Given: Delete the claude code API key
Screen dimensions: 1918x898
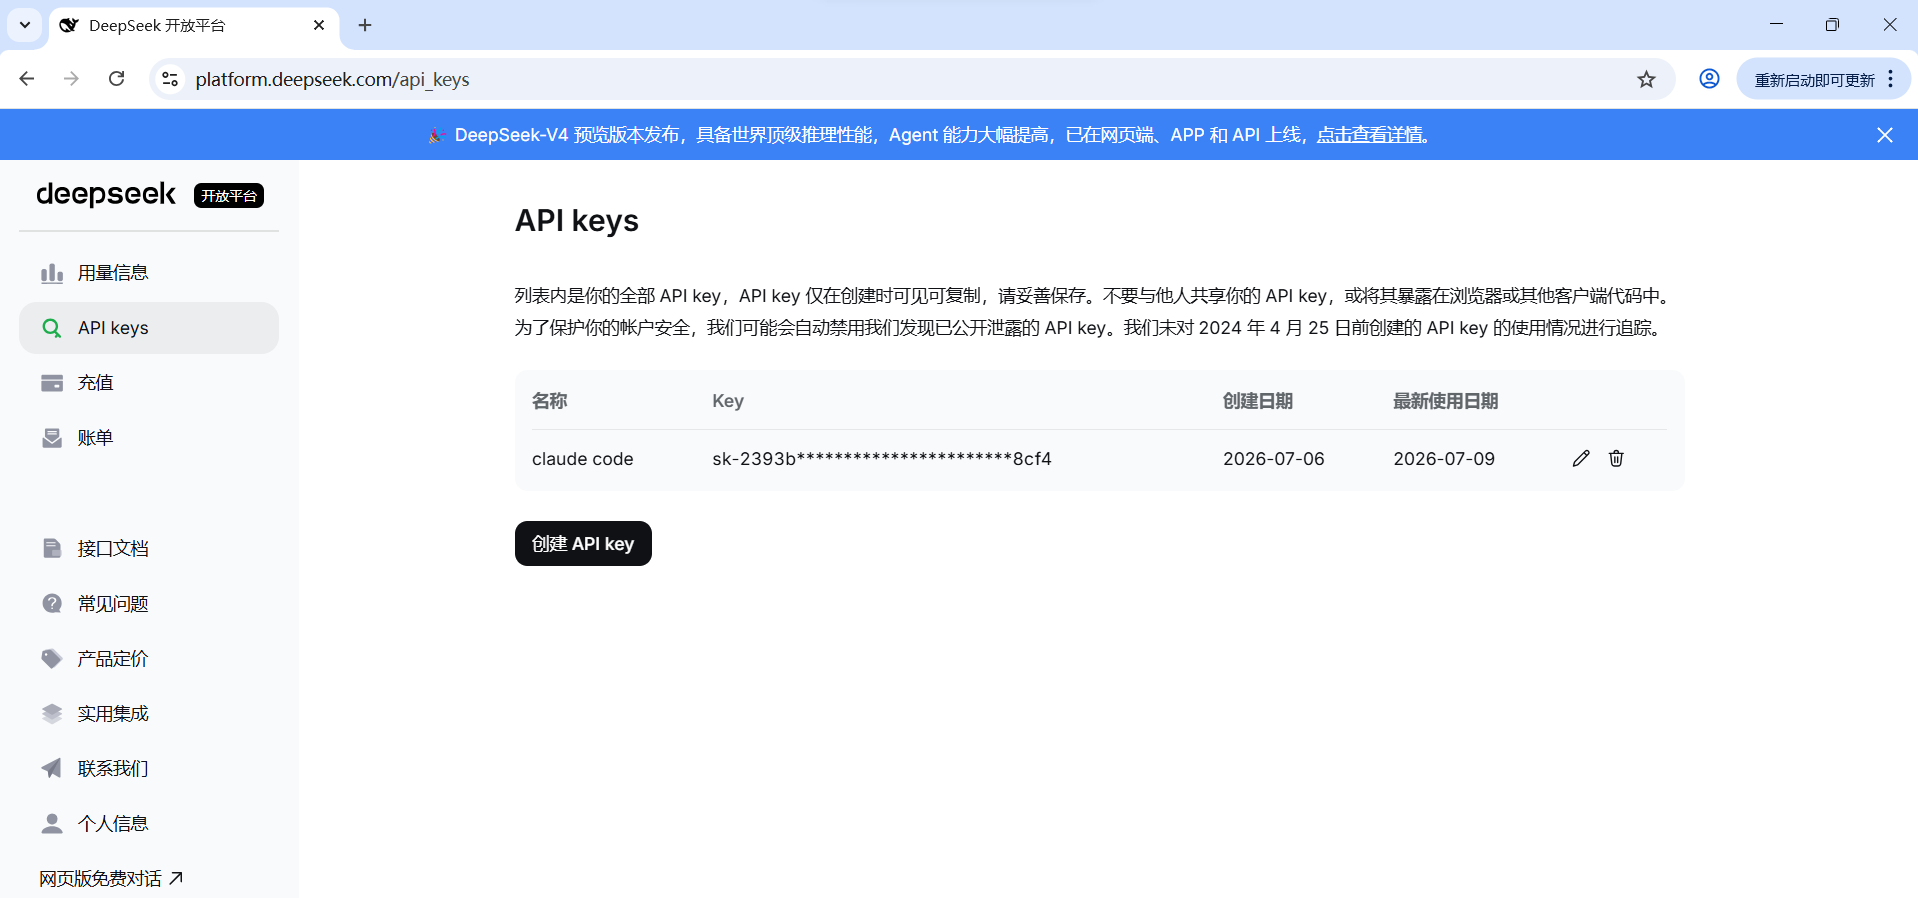Looking at the screenshot, I should (1616, 458).
